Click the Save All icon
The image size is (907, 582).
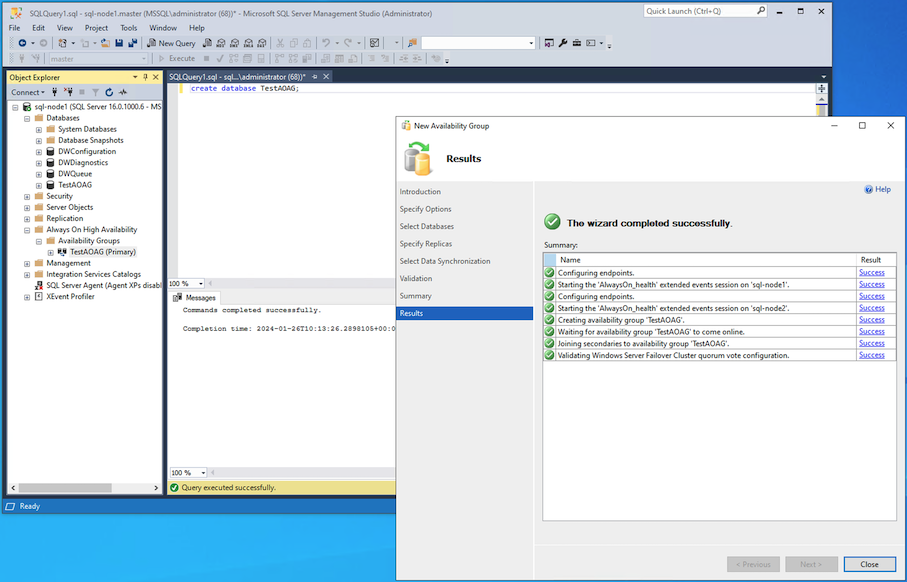(x=132, y=43)
